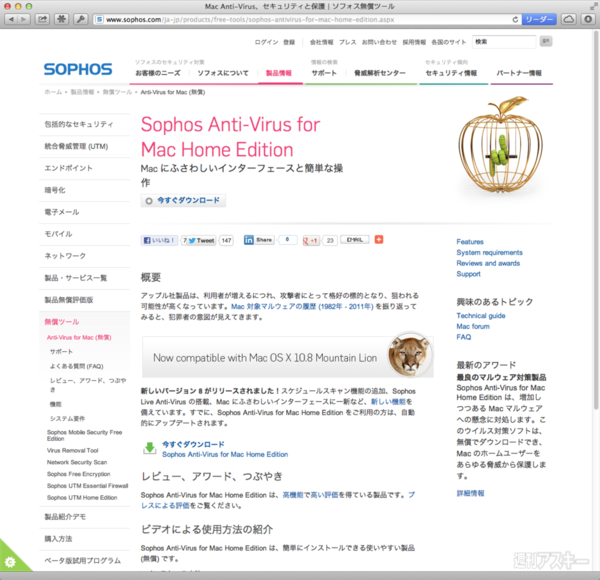Open the Features link in right column

[470, 242]
